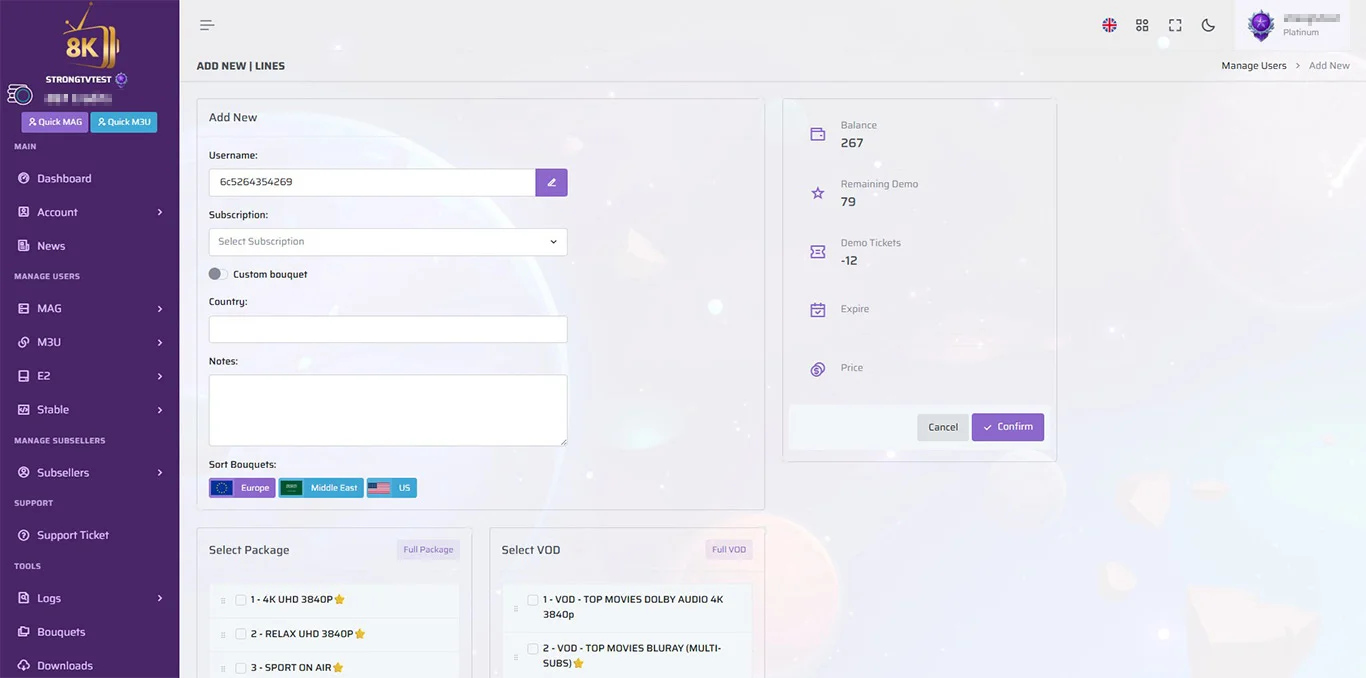
Task: Click the Quick M3U button
Action: tap(124, 122)
